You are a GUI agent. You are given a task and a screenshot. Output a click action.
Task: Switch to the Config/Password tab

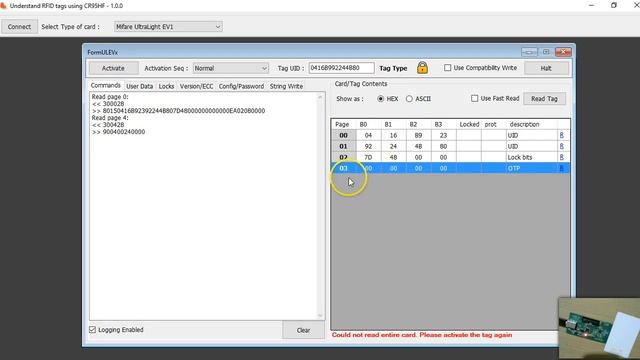coord(241,86)
